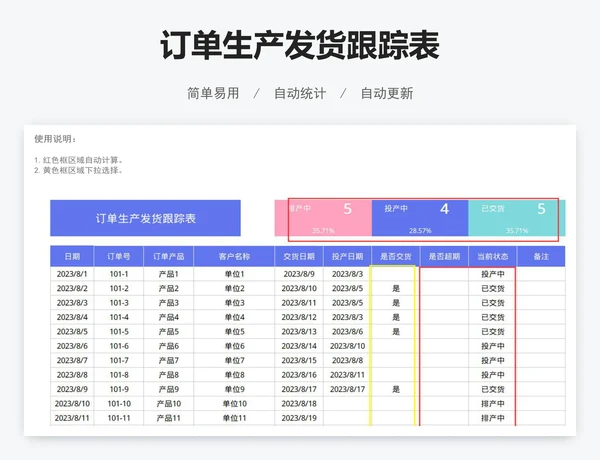The height and width of the screenshot is (460, 600).
Task: Click the 投产日期 column header
Action: point(347,256)
